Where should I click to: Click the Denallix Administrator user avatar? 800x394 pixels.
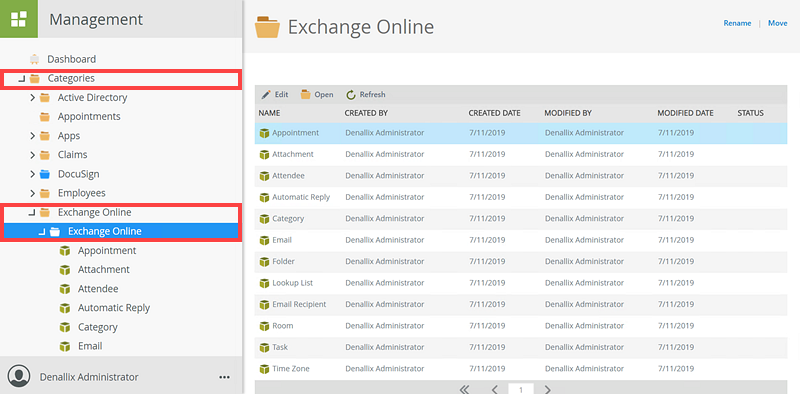click(19, 375)
